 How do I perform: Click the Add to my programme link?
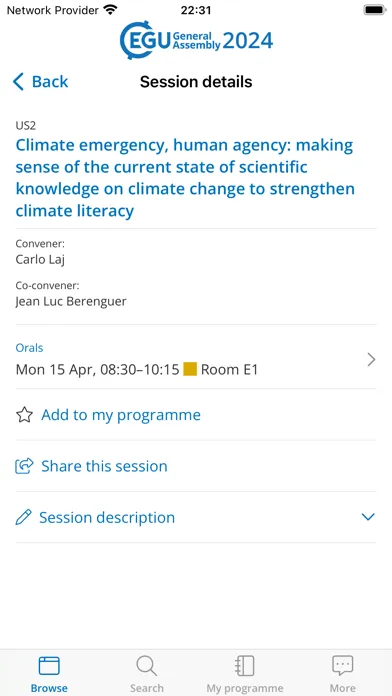coord(121,415)
